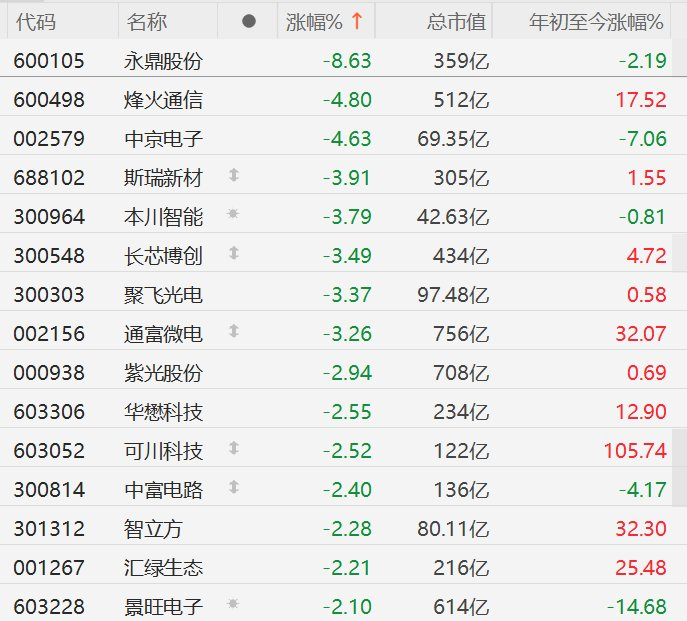Image resolution: width=687 pixels, height=621 pixels.
Task: Select stock code 000938
Action: [x=49, y=373]
